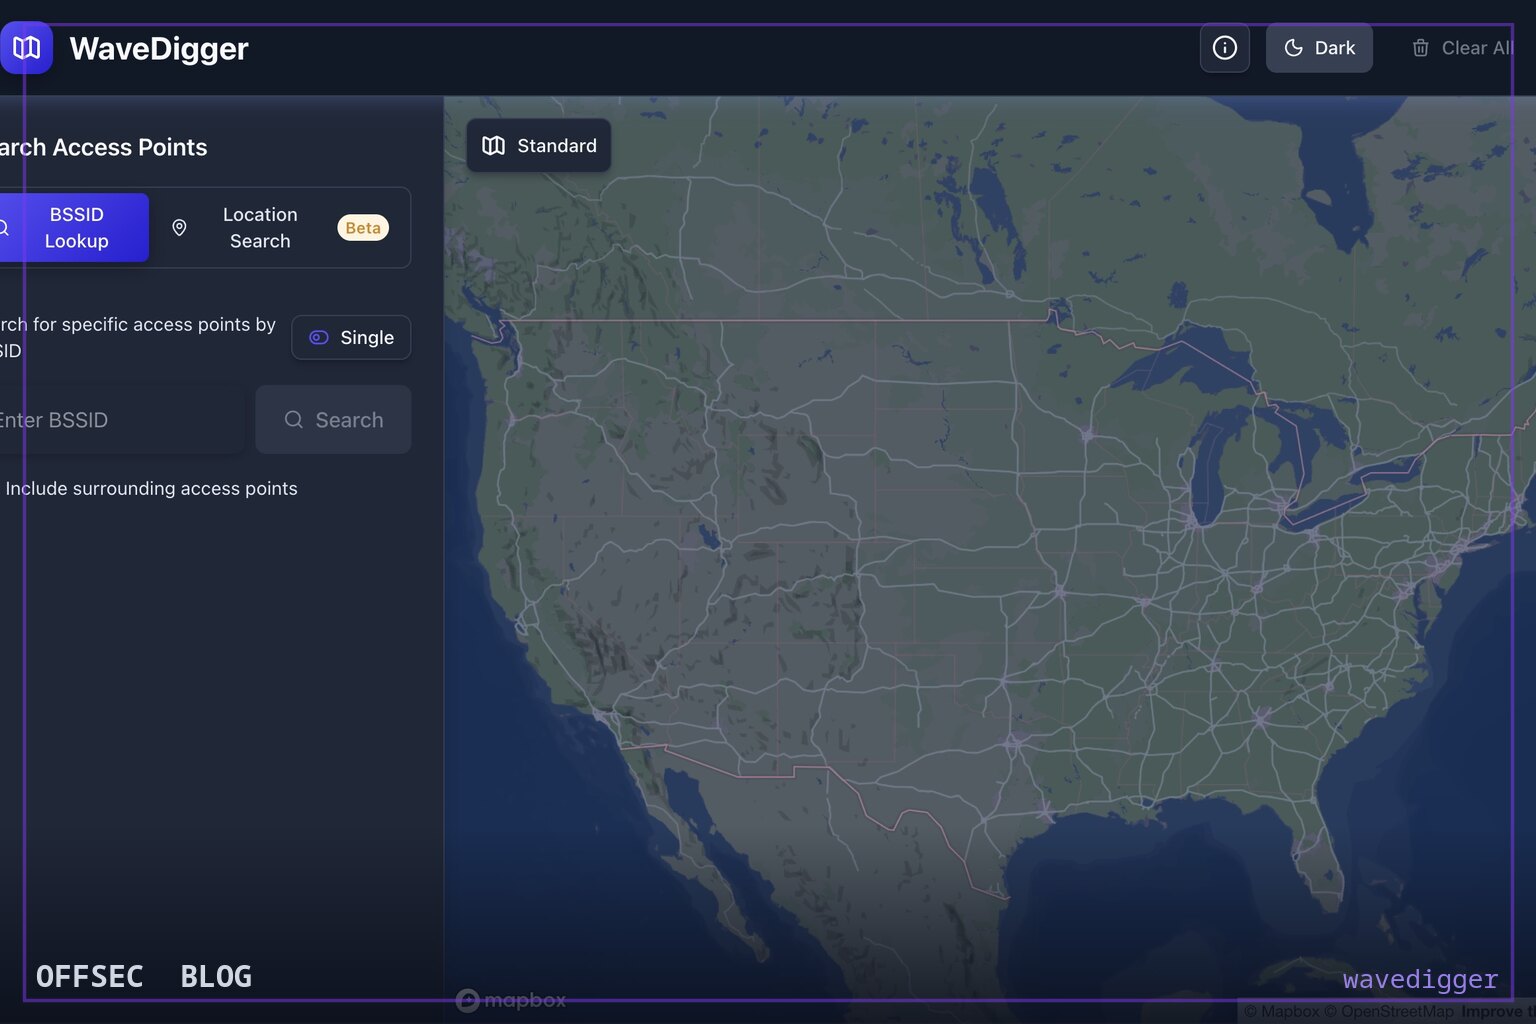Enable Include surrounding access points
Screen dimensions: 1536x1024
pyautogui.click(x=150, y=489)
